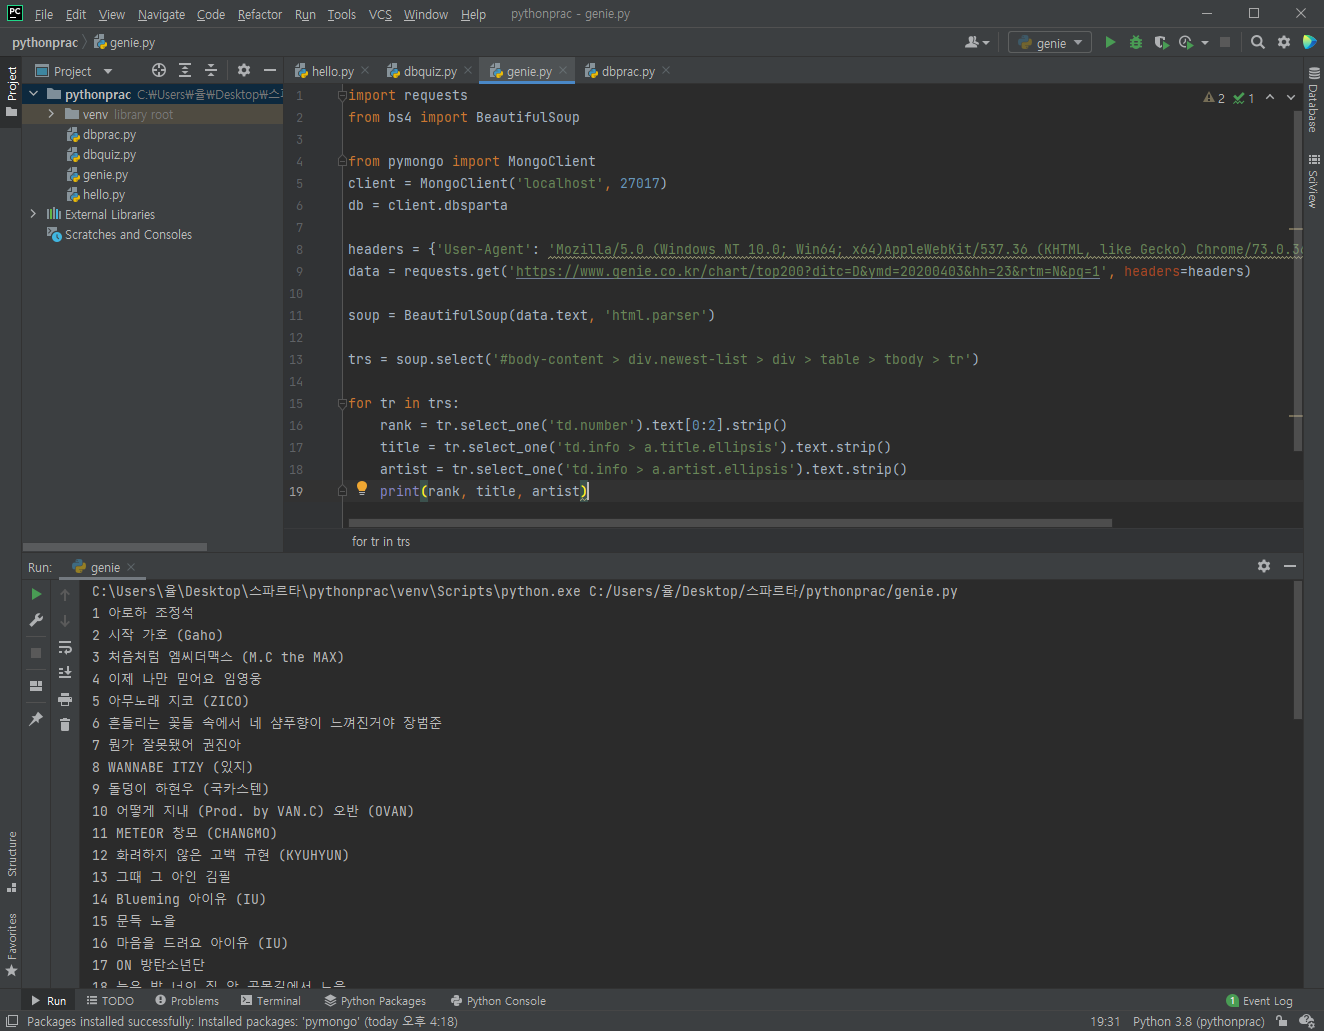Open the Terminal tool window
Viewport: 1324px width, 1031px height.
click(x=271, y=1000)
